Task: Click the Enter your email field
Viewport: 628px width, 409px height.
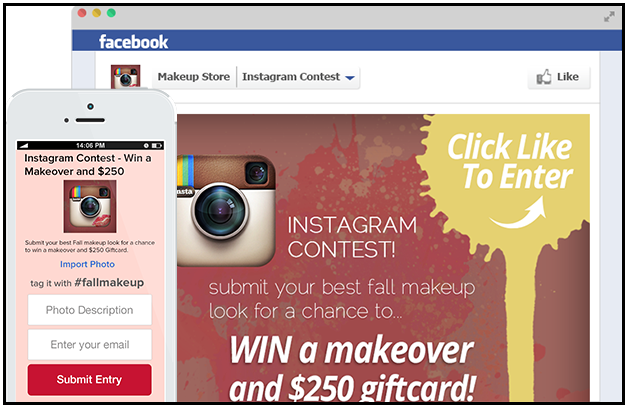Action: [x=90, y=345]
